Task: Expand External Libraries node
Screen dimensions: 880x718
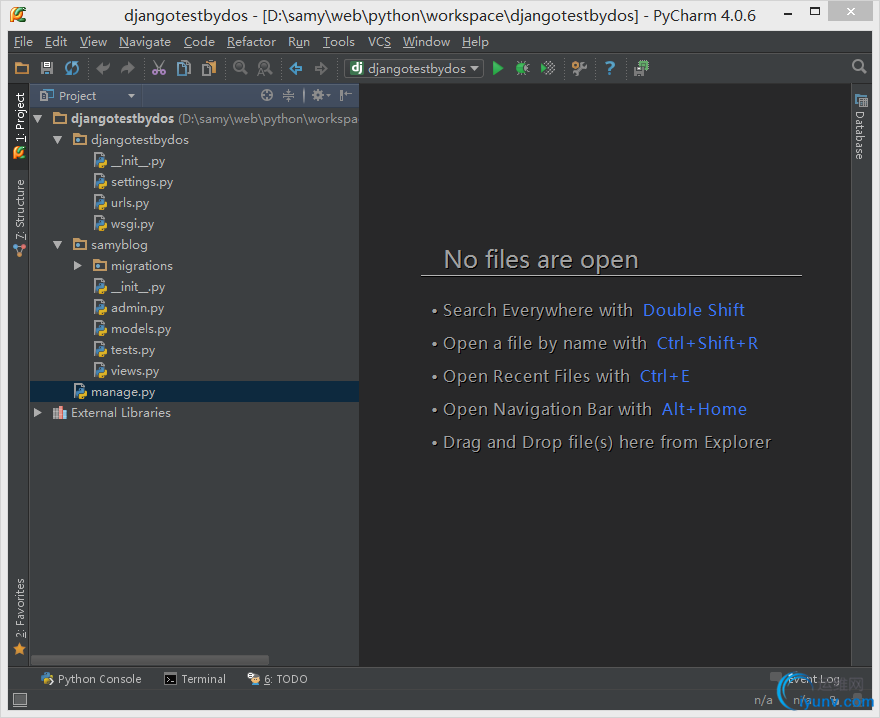Action: (x=38, y=413)
